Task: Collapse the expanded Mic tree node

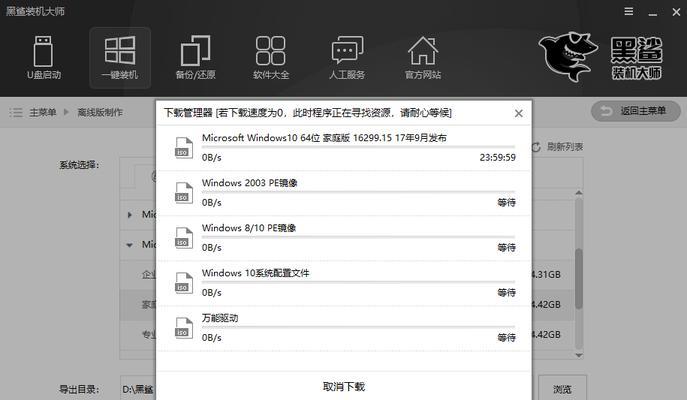Action: 130,245
